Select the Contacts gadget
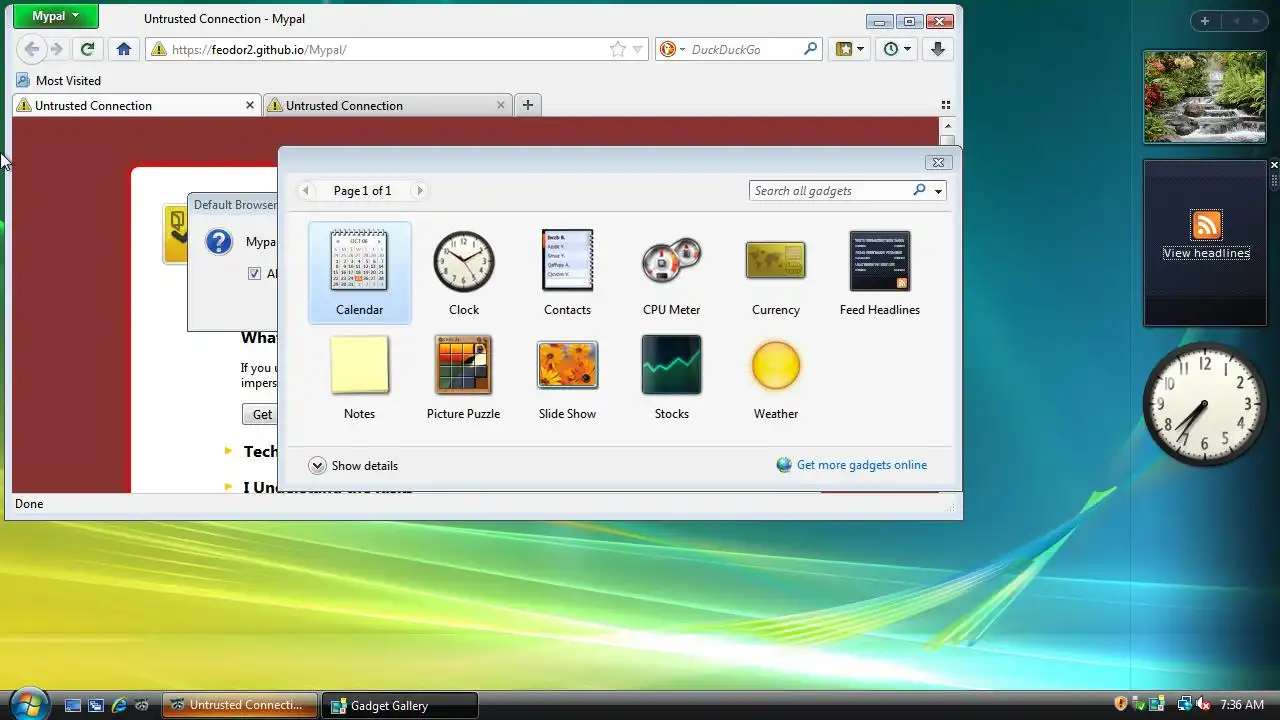Screen dimensions: 1280x720 (x=567, y=273)
